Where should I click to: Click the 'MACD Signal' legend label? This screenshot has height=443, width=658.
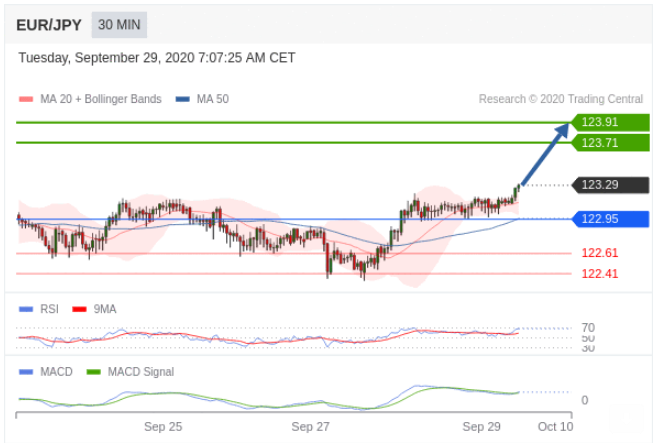[x=141, y=372]
